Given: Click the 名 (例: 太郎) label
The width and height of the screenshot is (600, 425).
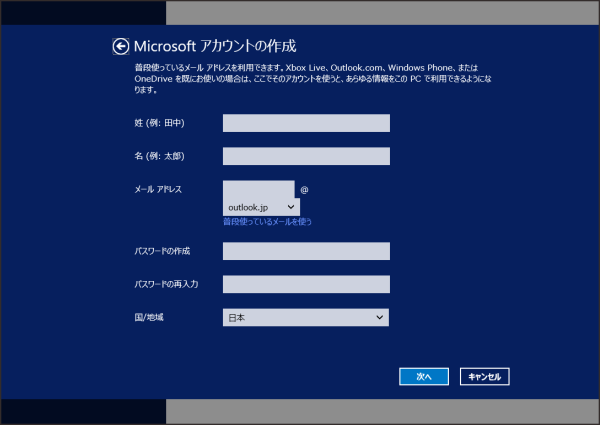Looking at the screenshot, I should tap(160, 156).
